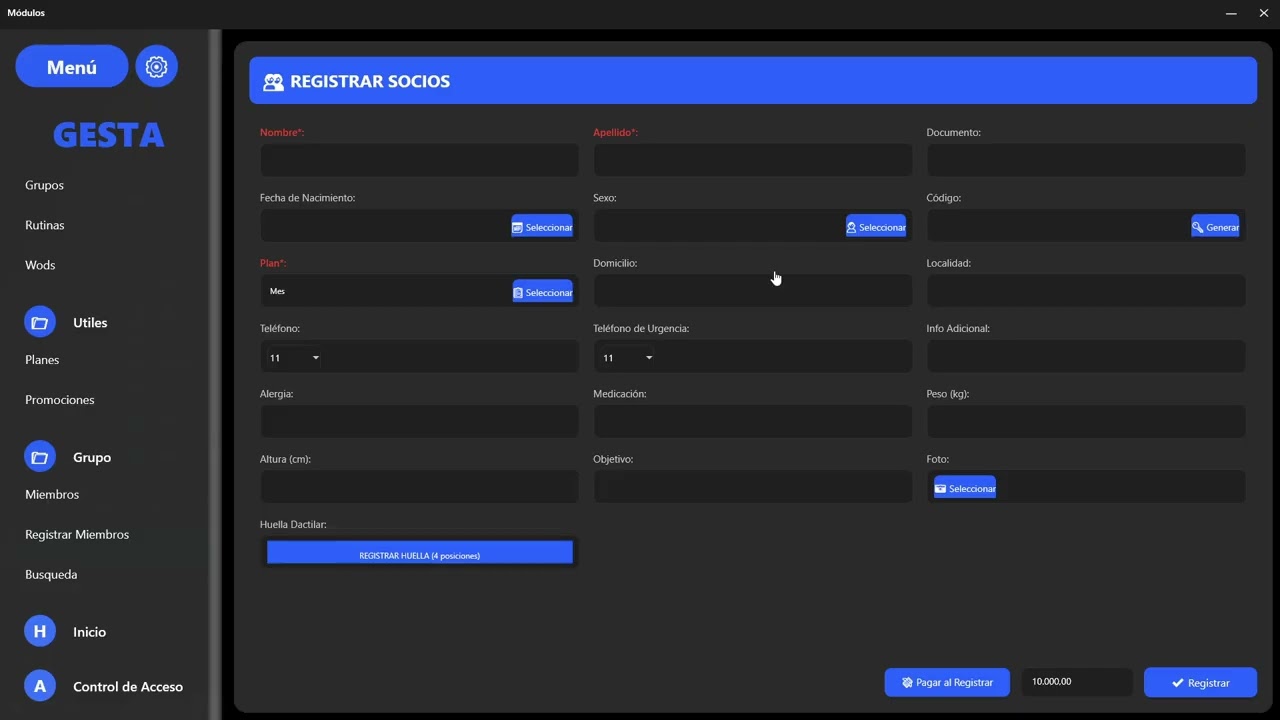Open Control de Acceso label
Image resolution: width=1280 pixels, height=720 pixels.
coord(128,687)
